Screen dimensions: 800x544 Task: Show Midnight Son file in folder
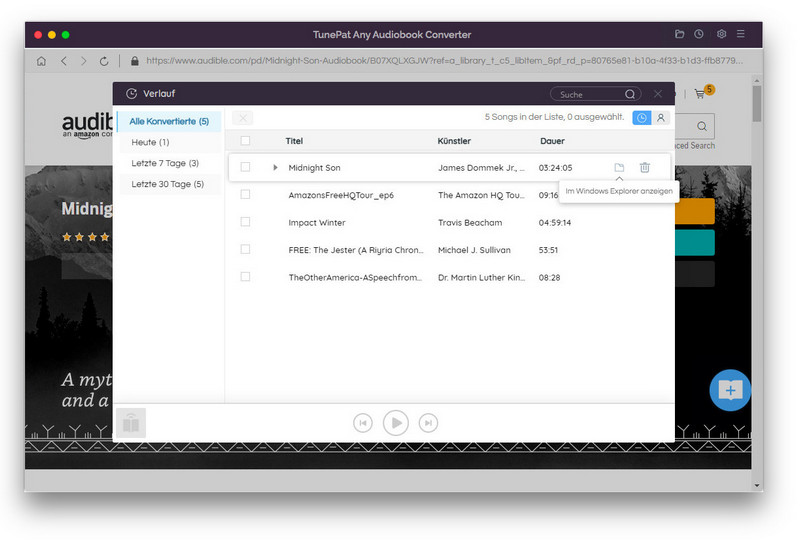tap(619, 167)
